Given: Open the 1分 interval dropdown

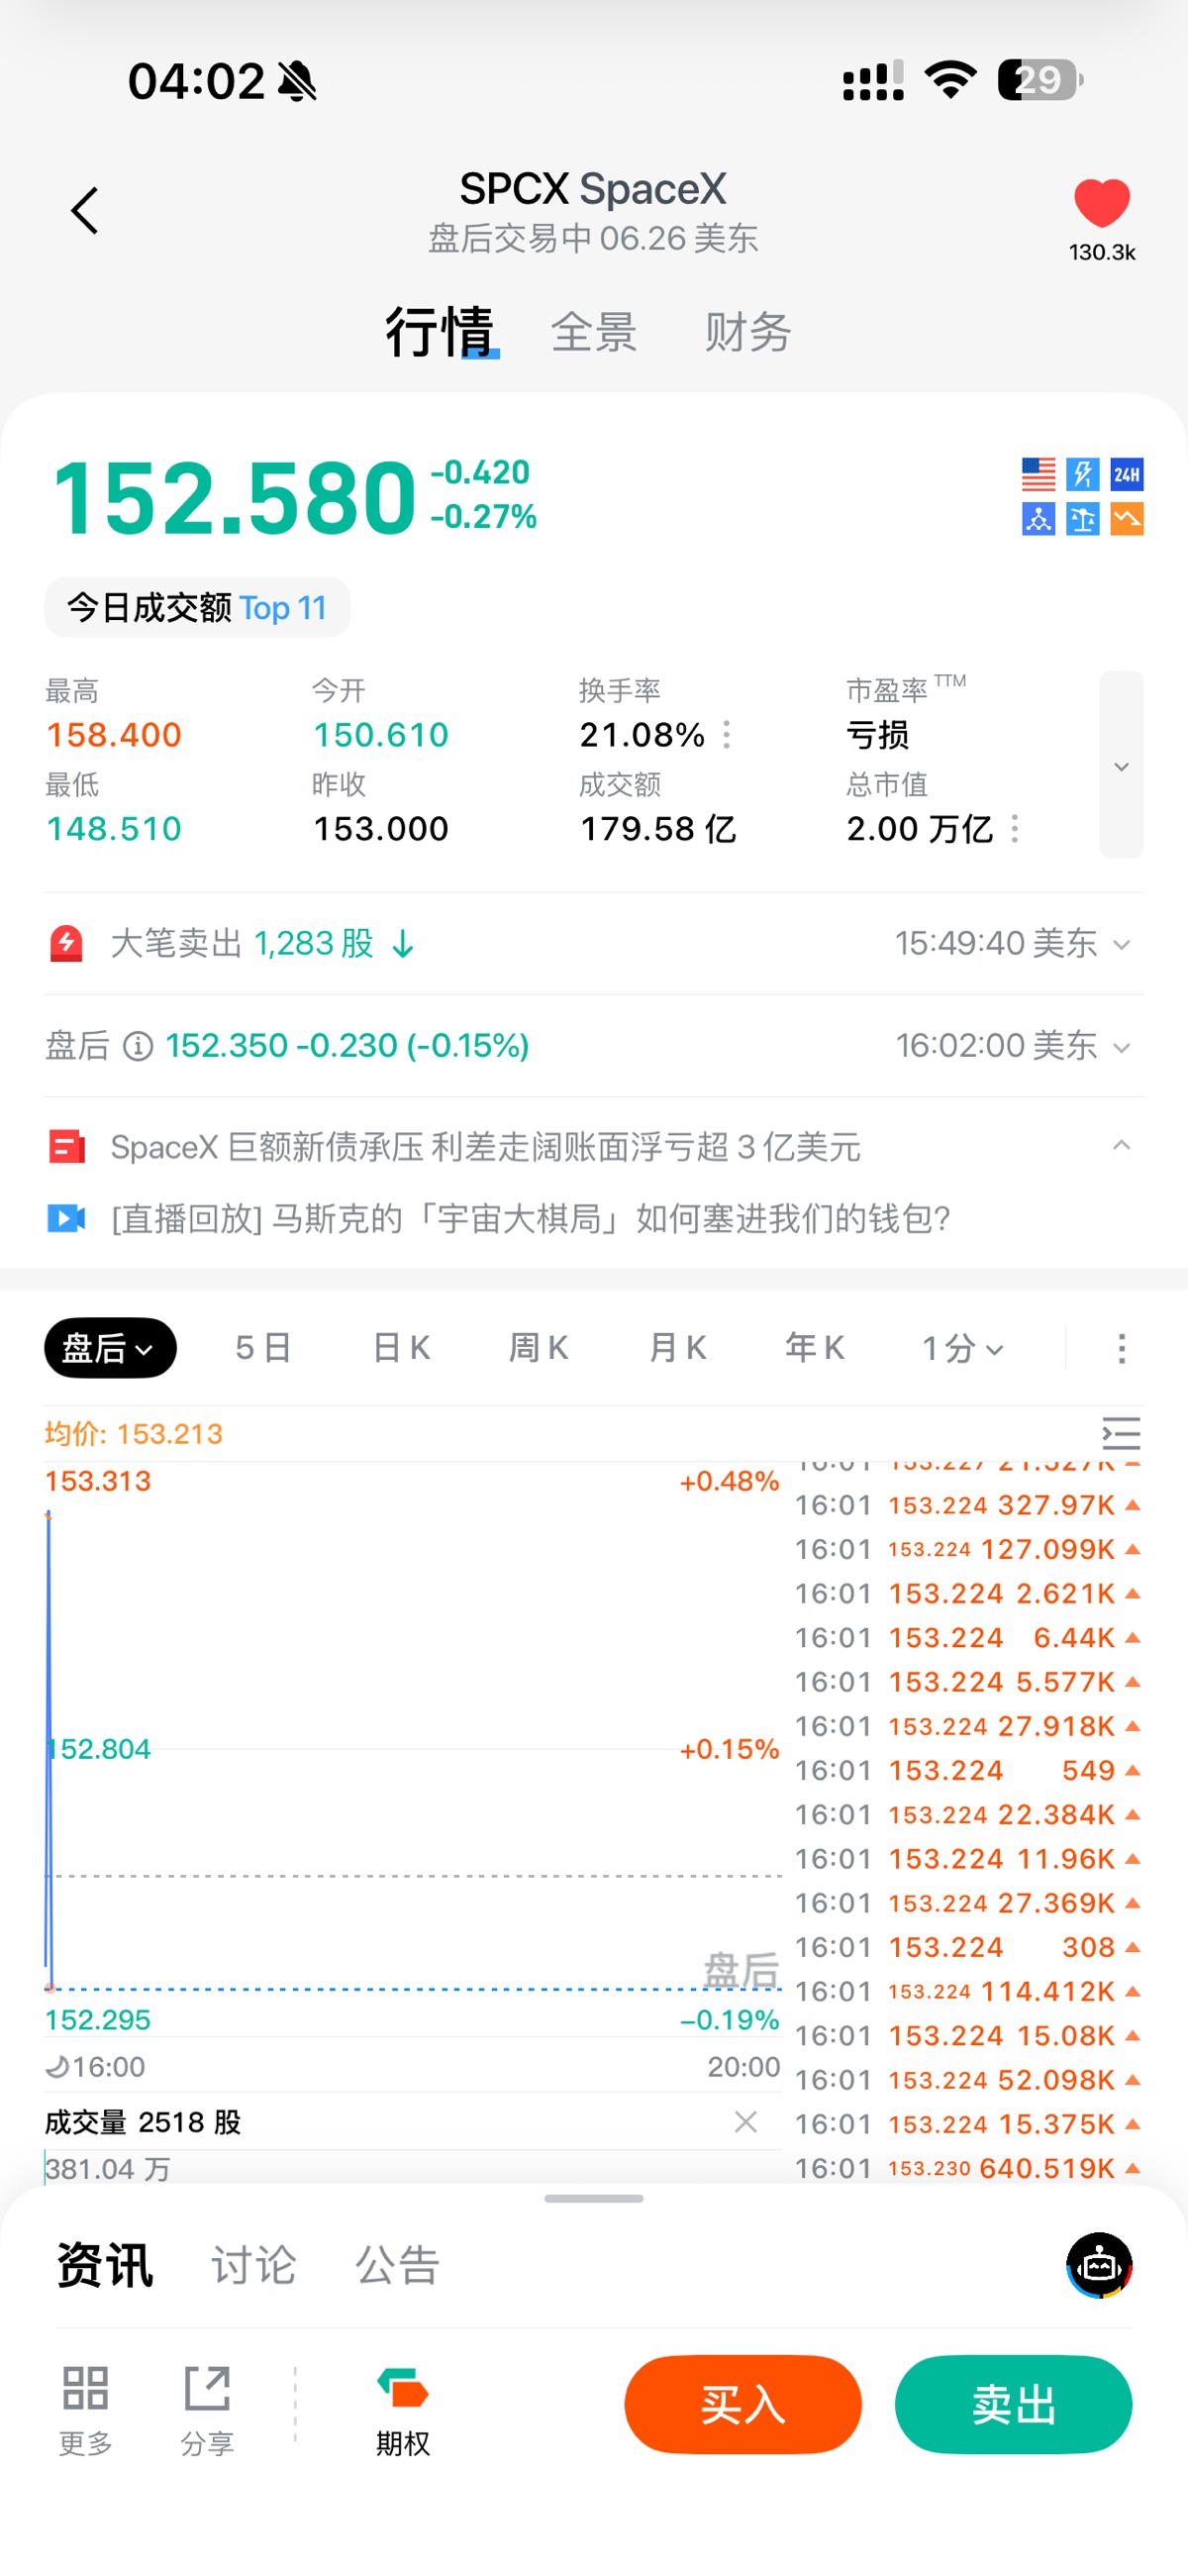Looking at the screenshot, I should 962,1348.
